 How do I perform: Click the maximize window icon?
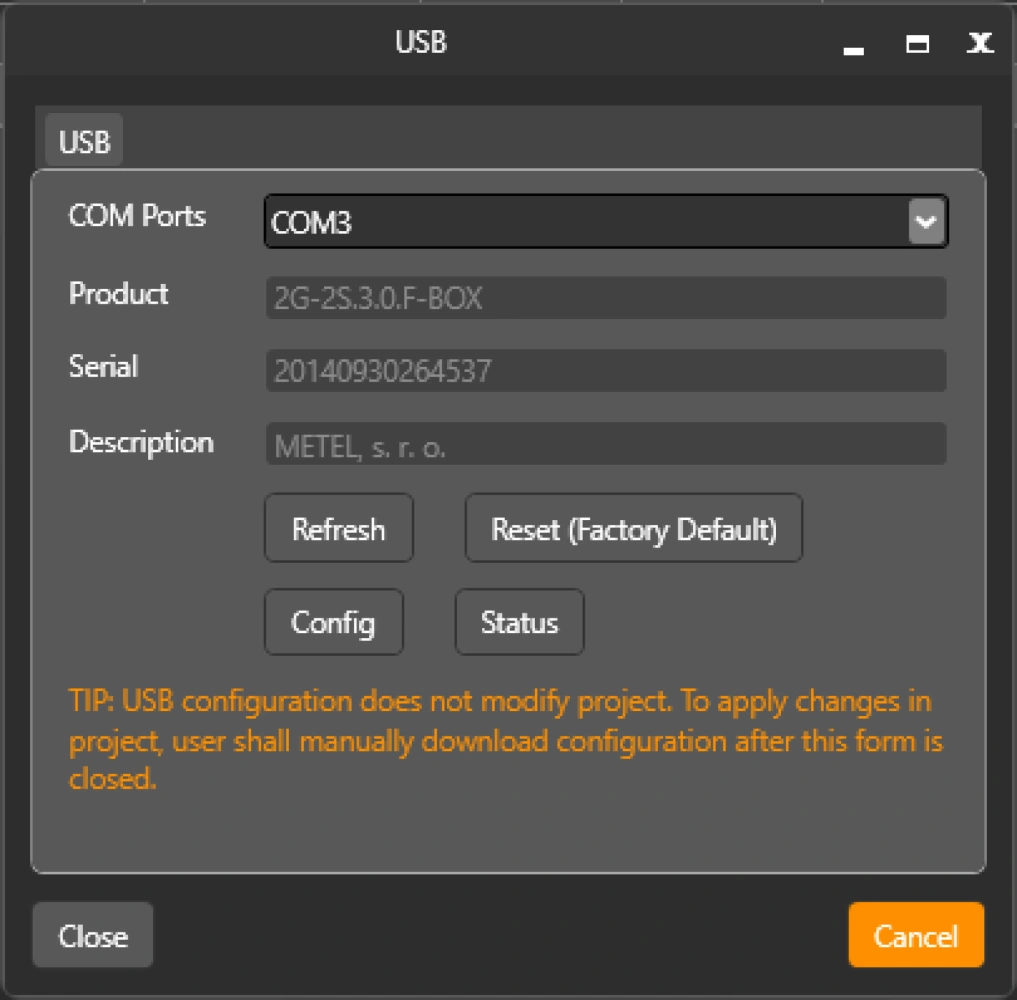pyautogui.click(x=917, y=44)
